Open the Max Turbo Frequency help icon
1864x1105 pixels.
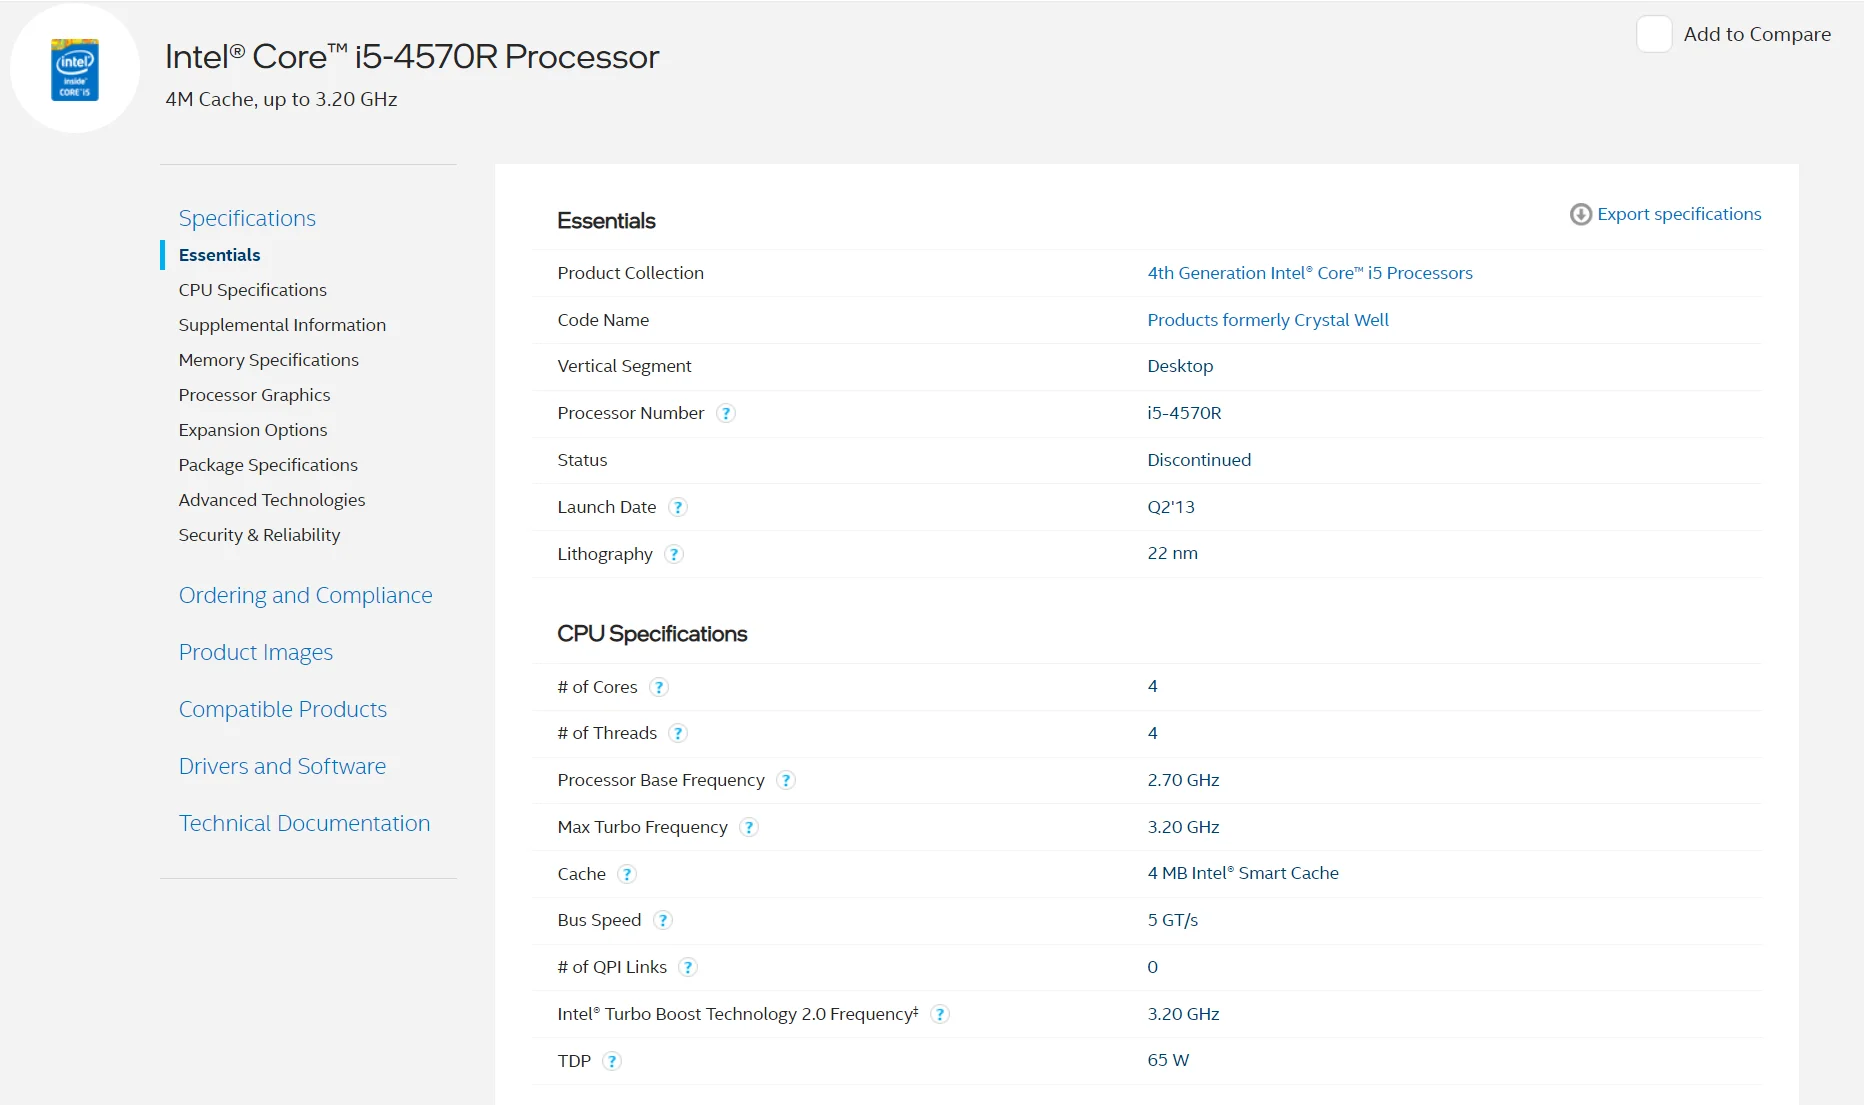point(749,827)
